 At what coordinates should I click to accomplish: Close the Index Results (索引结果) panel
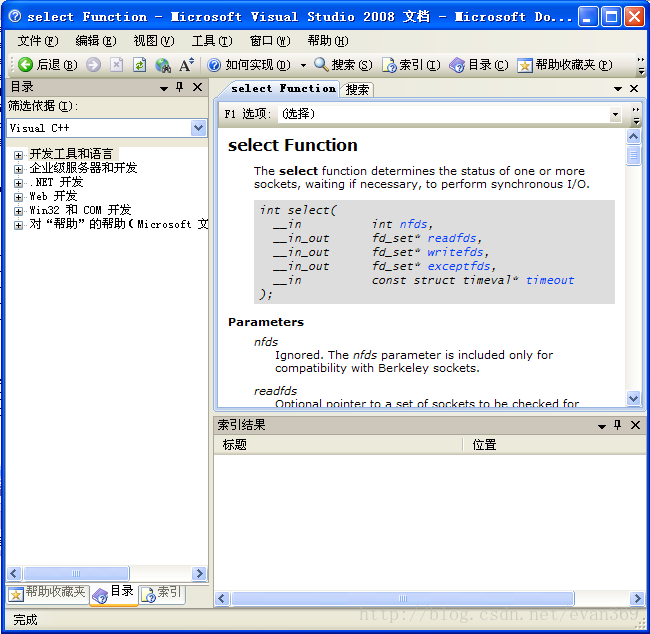pyautogui.click(x=635, y=425)
